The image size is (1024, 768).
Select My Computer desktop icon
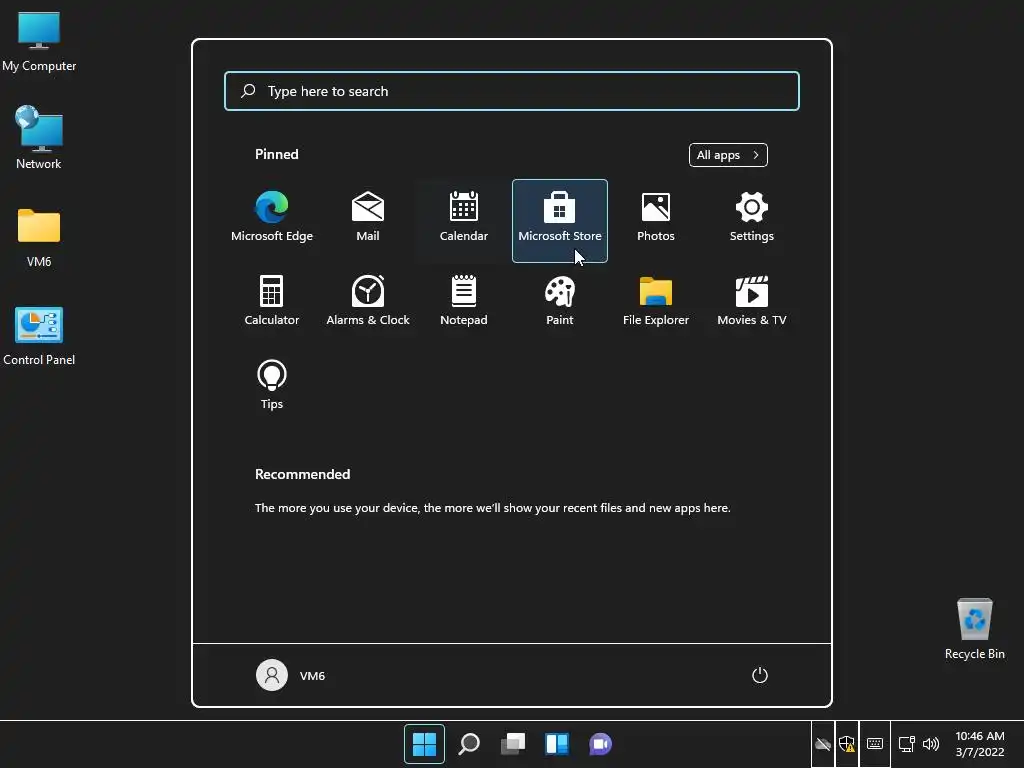click(x=39, y=42)
